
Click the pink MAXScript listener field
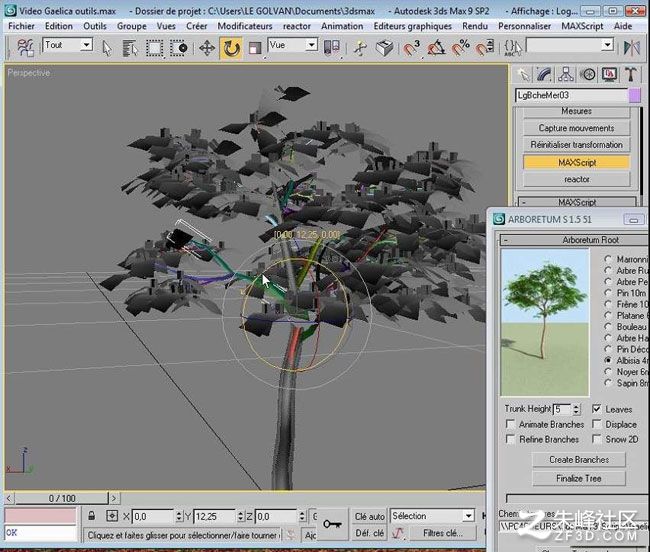click(41, 516)
